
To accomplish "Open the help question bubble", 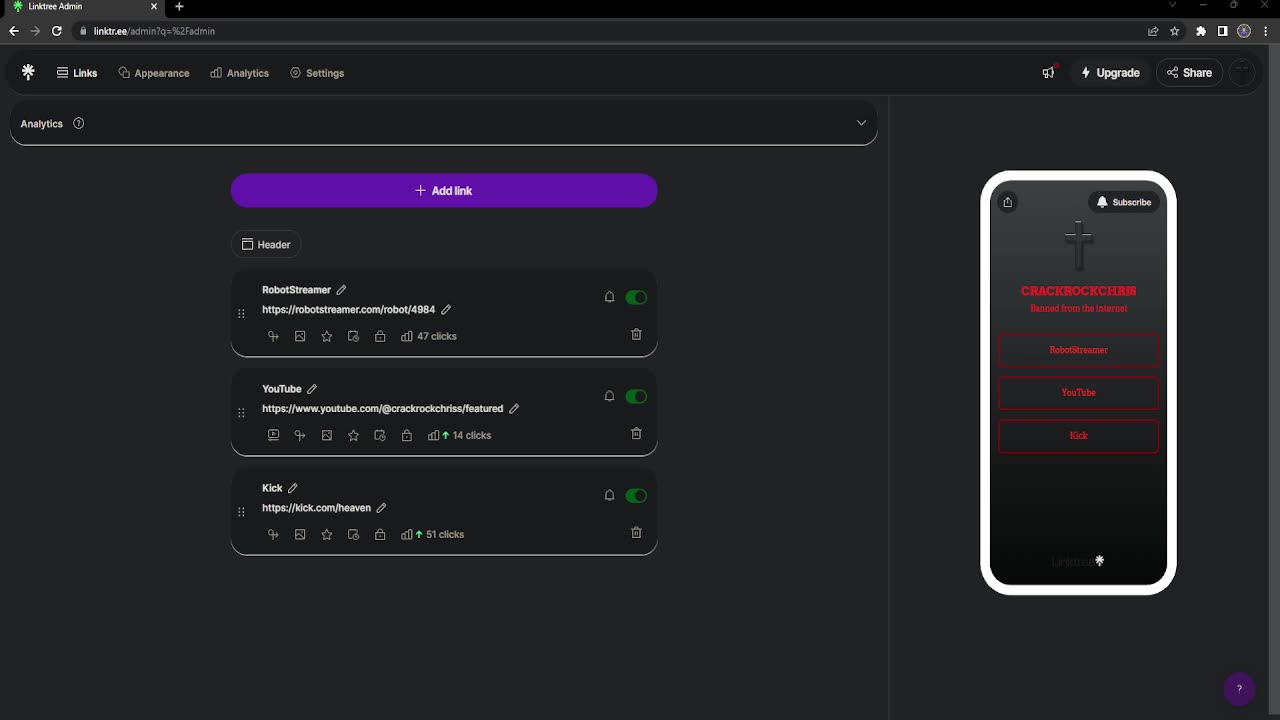I will pyautogui.click(x=1239, y=689).
